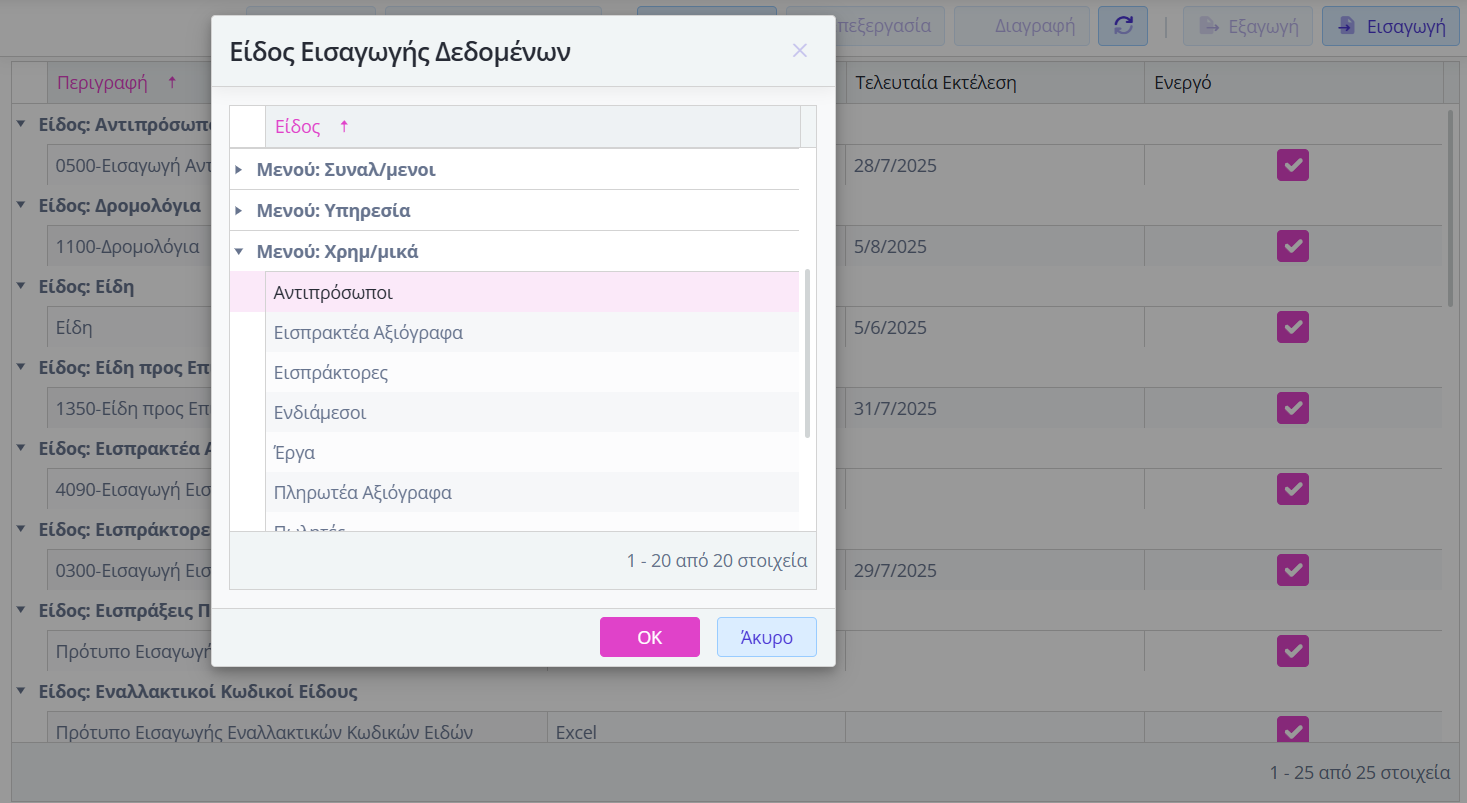Click the sort arrow beside Περιγραφή header
1467x803 pixels.
(x=171, y=82)
